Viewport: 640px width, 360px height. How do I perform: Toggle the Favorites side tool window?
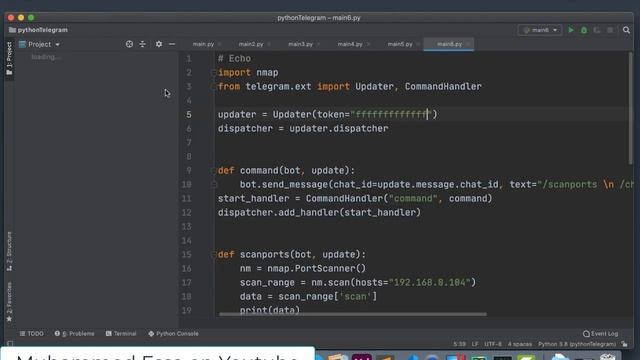[9, 301]
